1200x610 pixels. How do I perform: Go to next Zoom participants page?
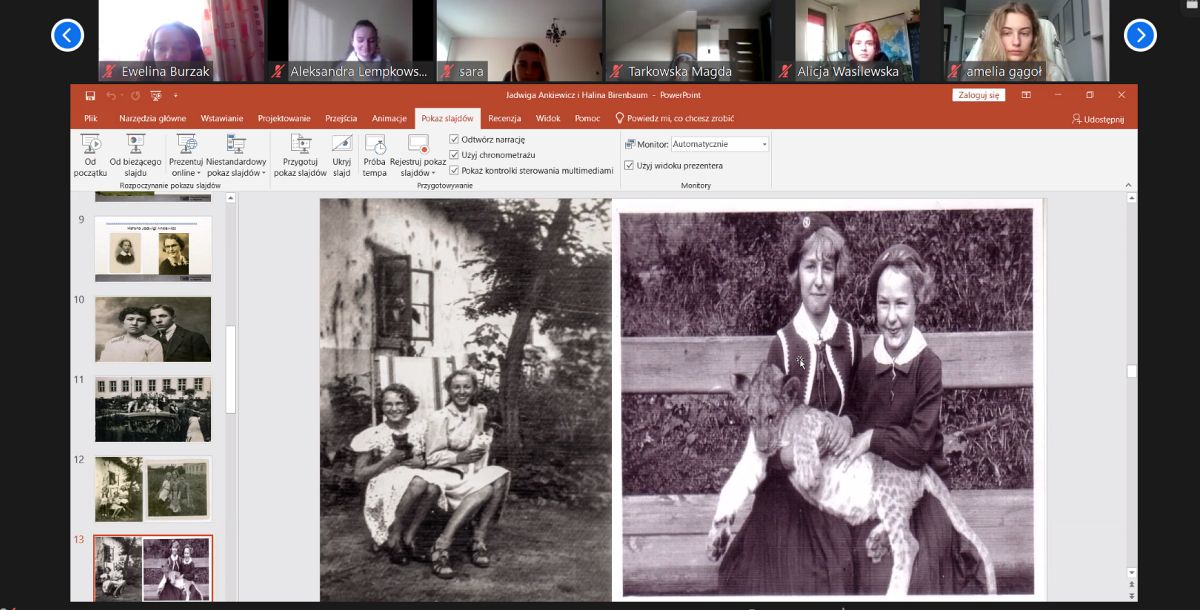pyautogui.click(x=1140, y=35)
